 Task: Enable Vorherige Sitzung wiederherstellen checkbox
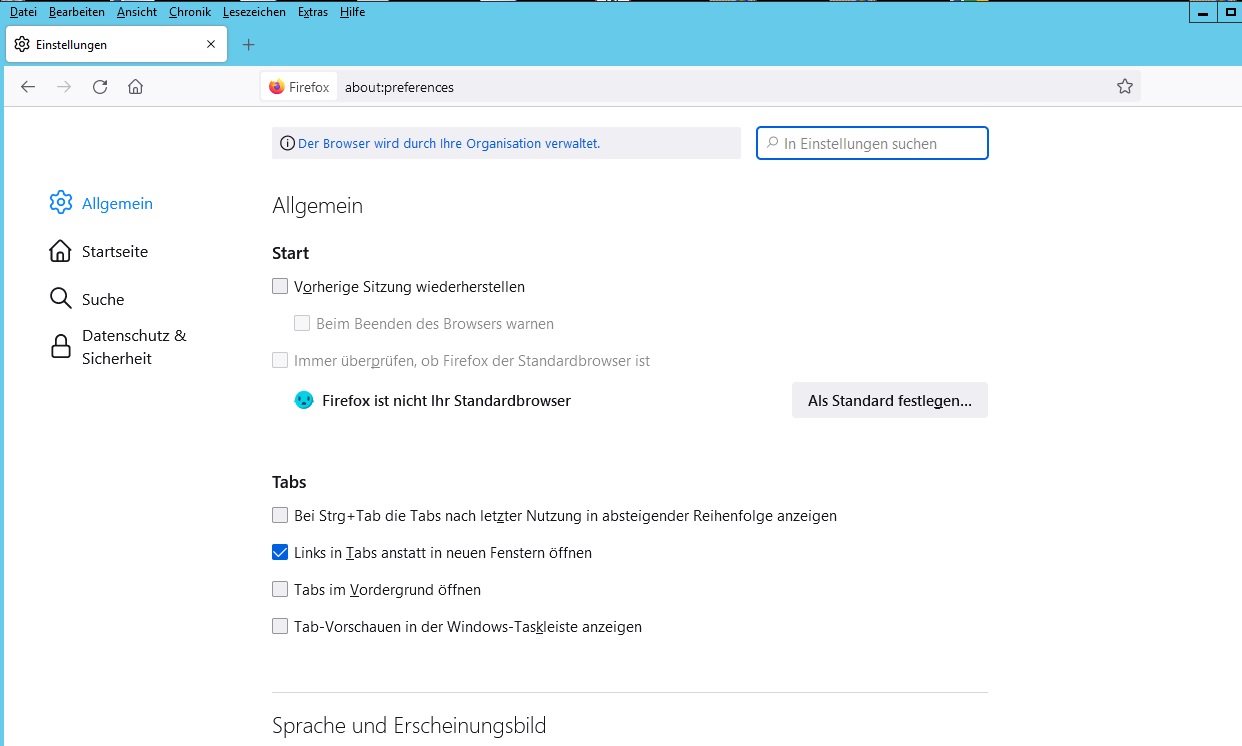280,287
